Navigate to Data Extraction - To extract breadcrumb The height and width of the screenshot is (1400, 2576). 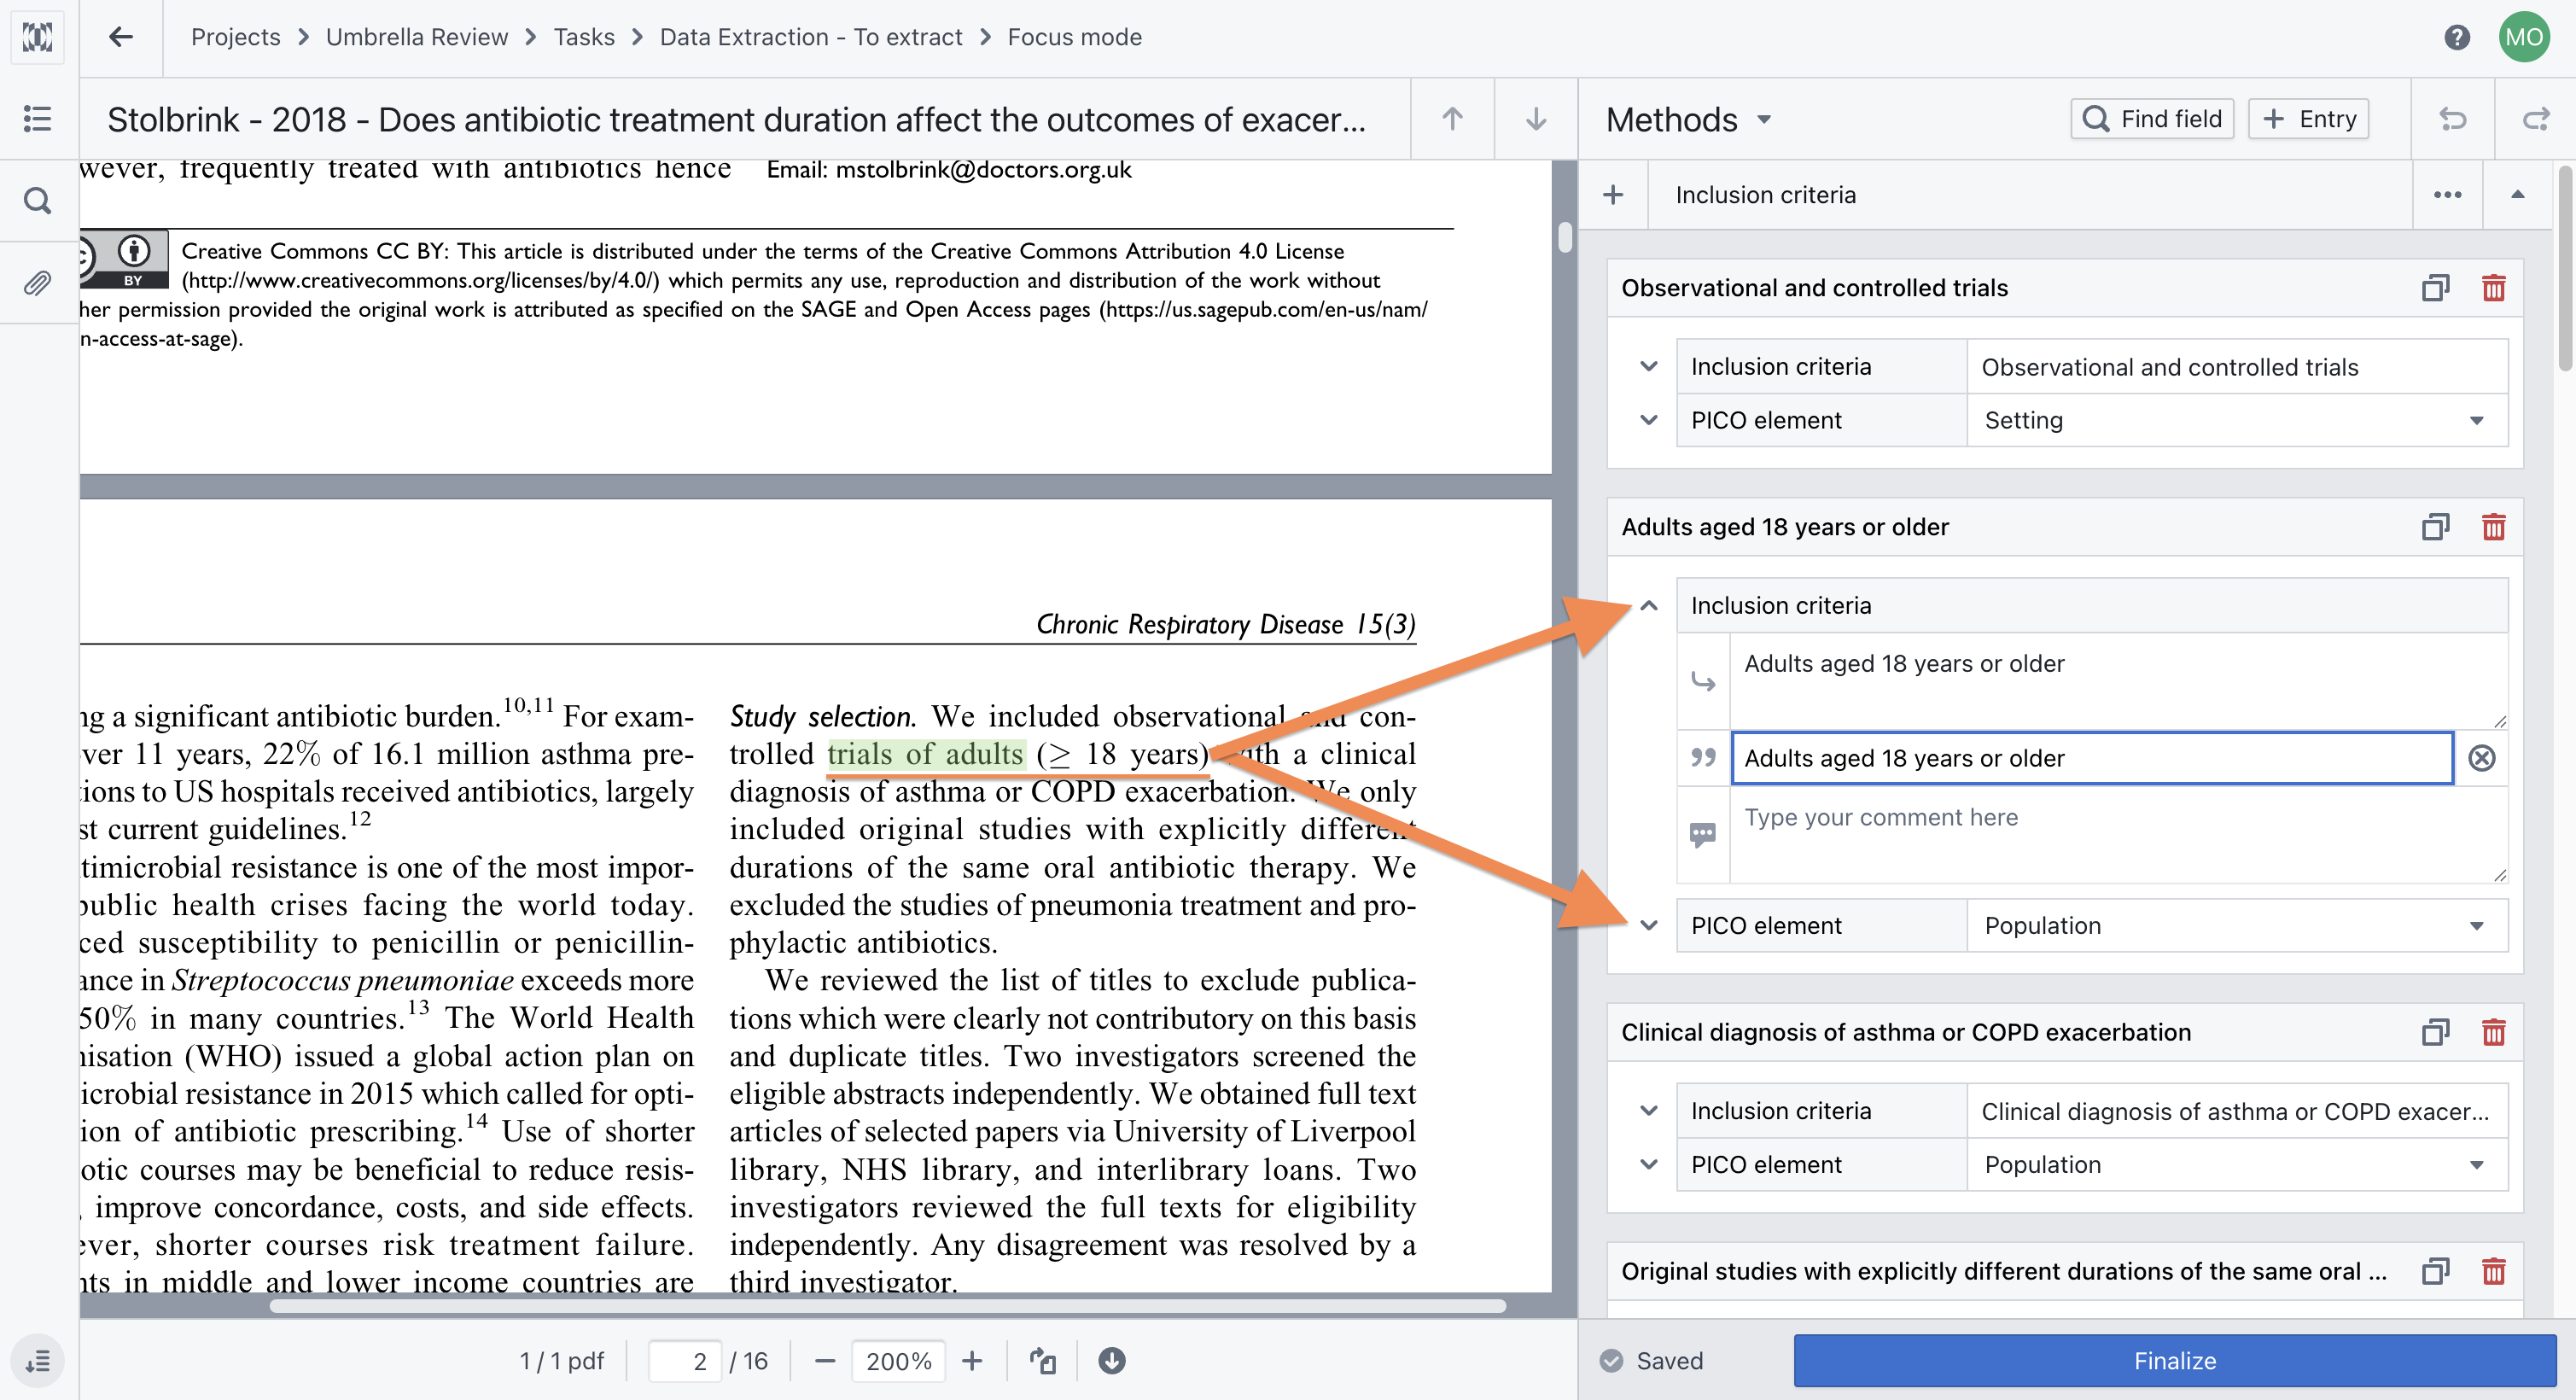pyautogui.click(x=810, y=37)
